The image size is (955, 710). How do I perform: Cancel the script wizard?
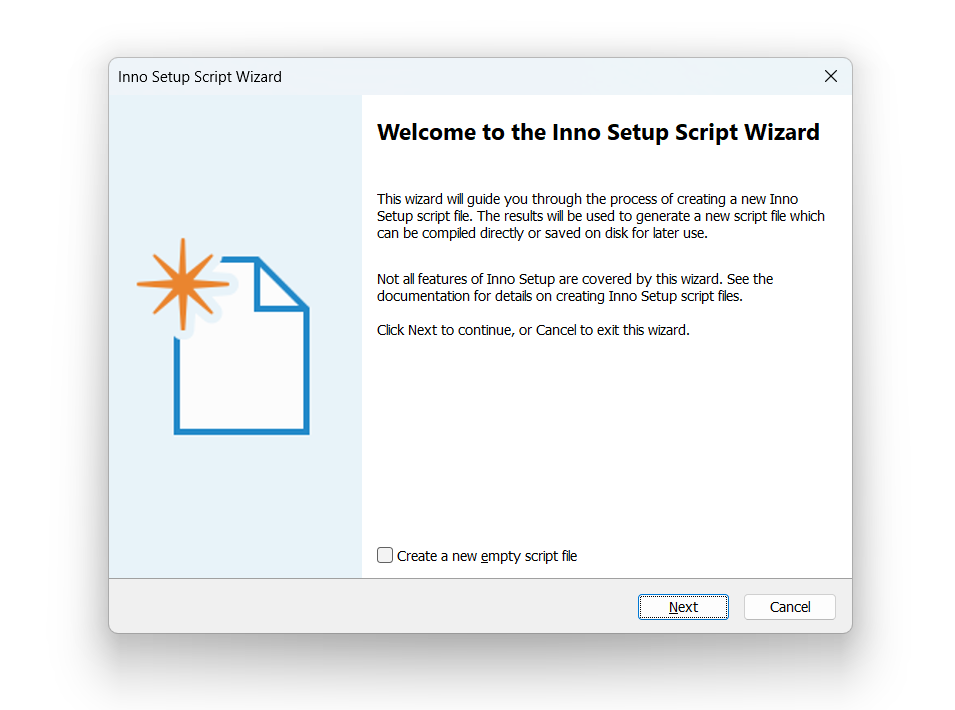(x=789, y=607)
